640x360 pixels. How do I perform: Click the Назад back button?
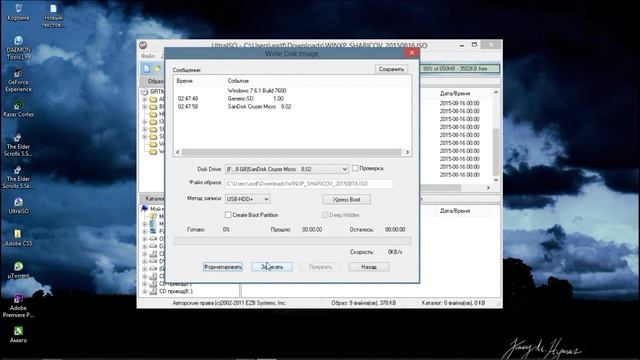(369, 267)
